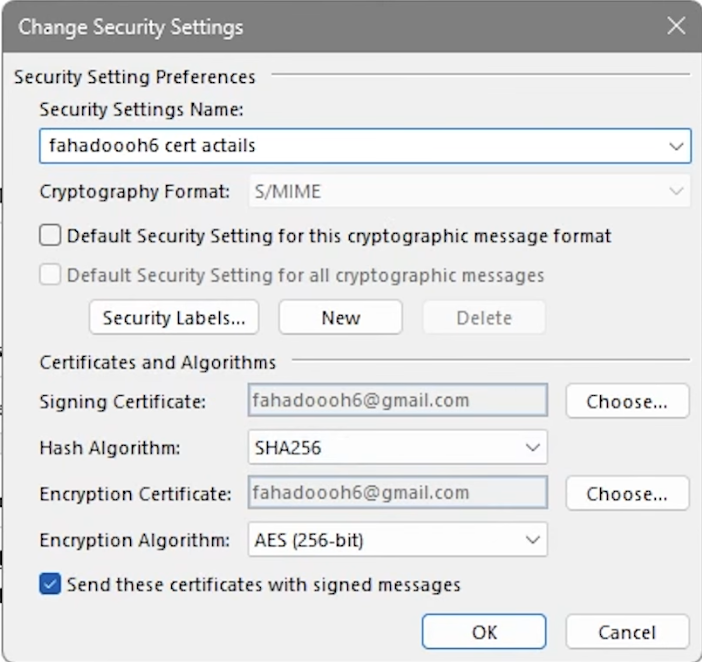Viewport: 702px width, 662px height.
Task: Enable default setting for this cryptographic message format
Action: (x=50, y=237)
